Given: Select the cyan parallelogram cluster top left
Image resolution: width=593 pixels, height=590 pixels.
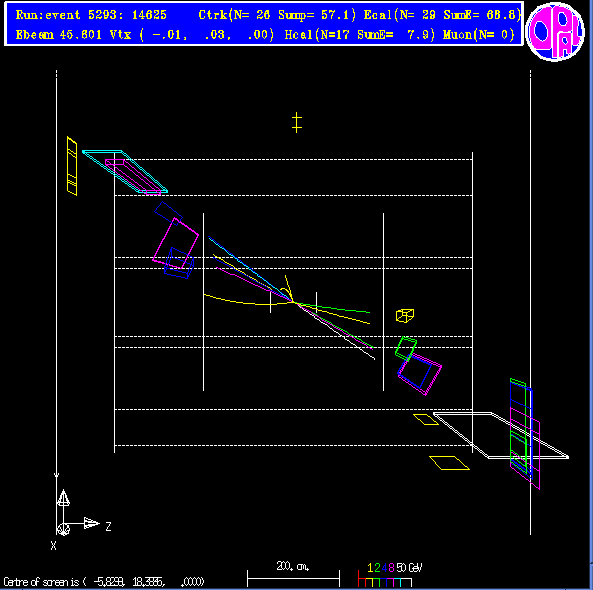Looking at the screenshot, I should (x=125, y=172).
